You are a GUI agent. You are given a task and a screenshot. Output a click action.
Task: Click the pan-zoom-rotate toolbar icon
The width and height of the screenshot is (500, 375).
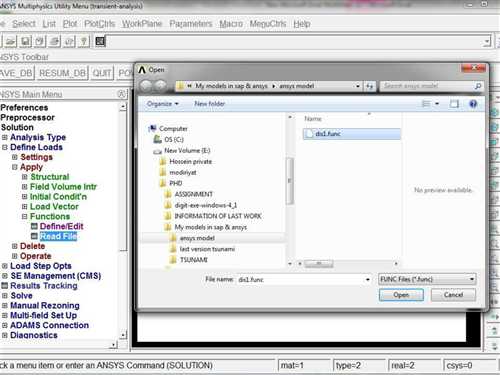click(40, 41)
